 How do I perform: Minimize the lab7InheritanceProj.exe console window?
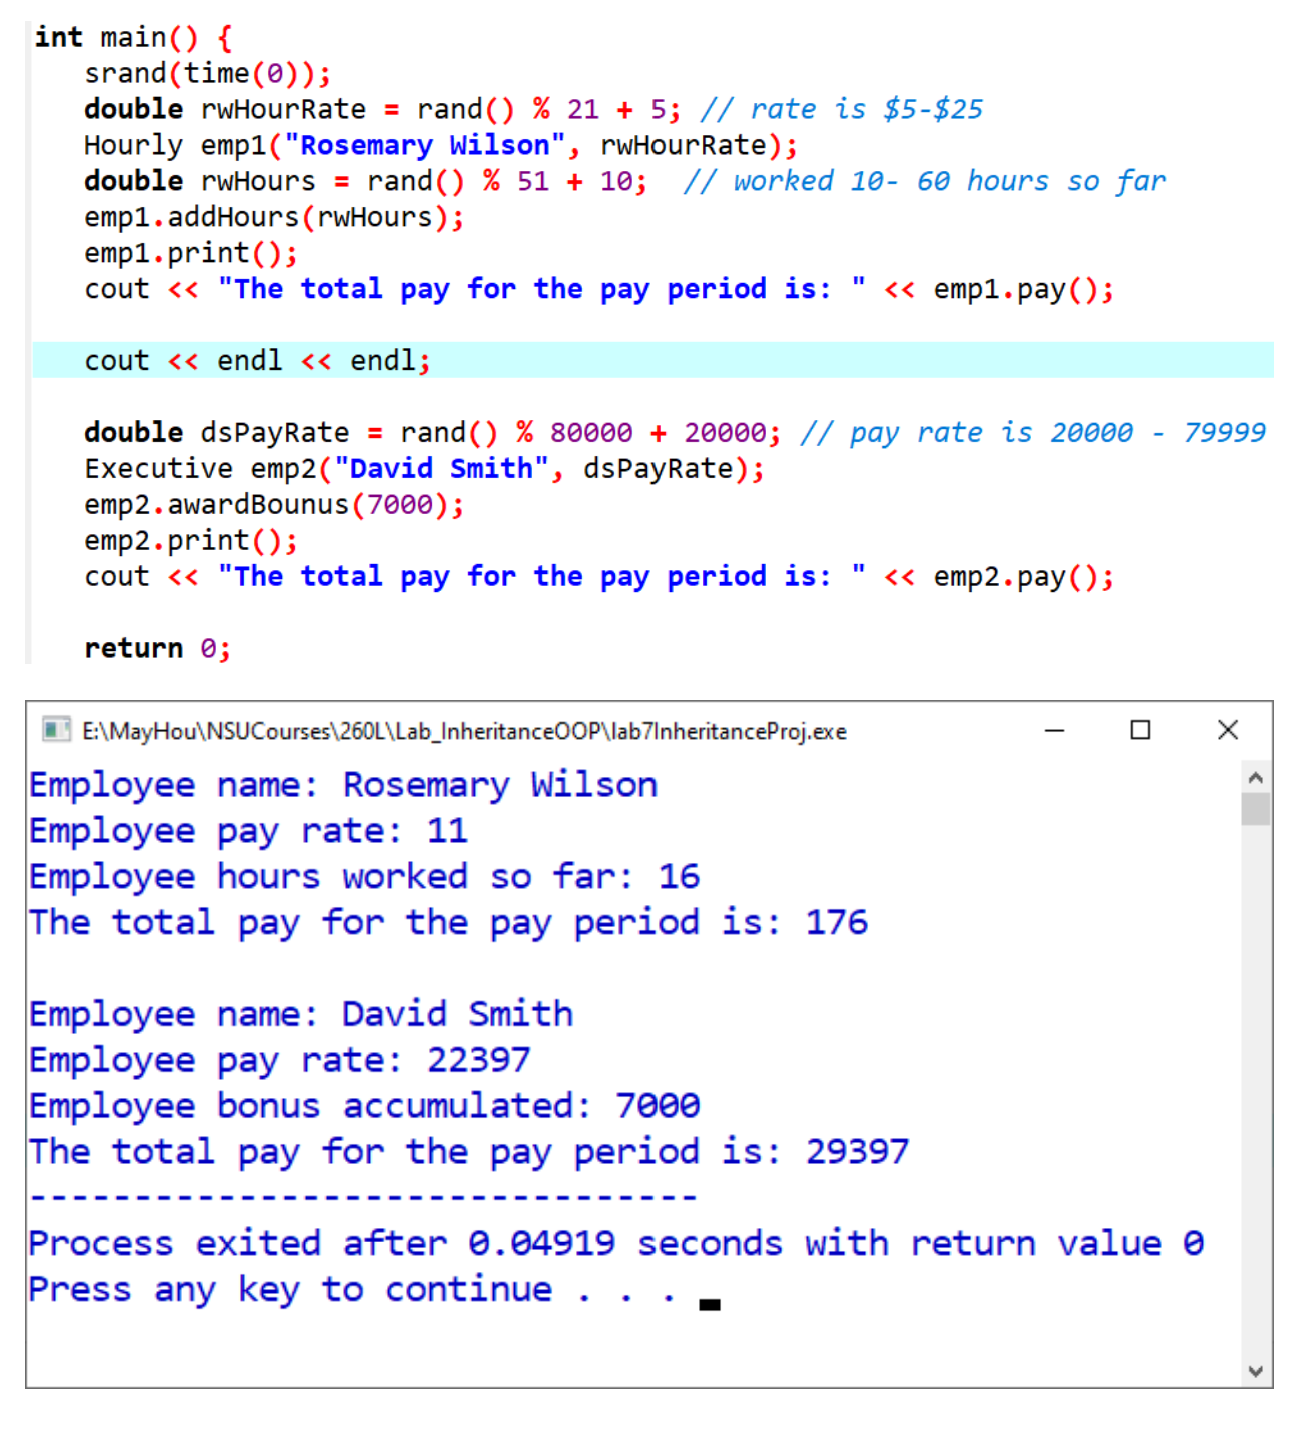click(x=1054, y=730)
